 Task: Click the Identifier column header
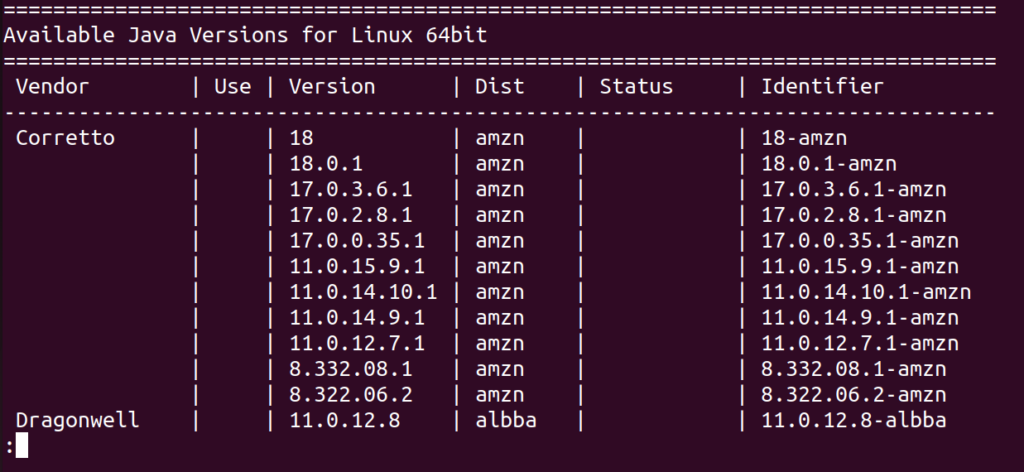[x=822, y=87]
